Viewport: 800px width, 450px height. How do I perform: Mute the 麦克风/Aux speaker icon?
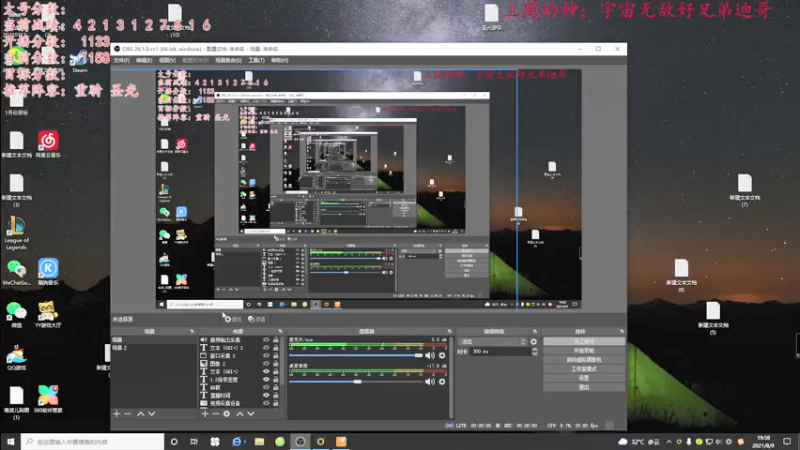point(430,355)
